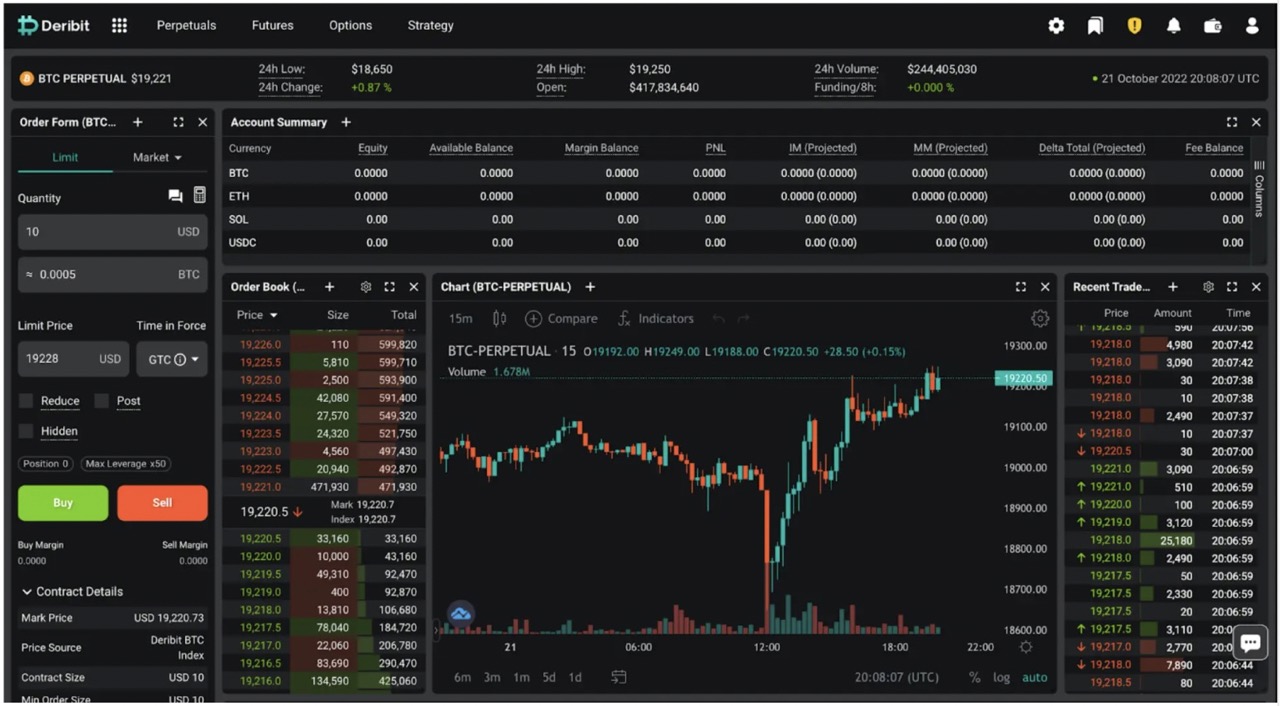This screenshot has height=706, width=1280.
Task: Open the wallet icon in the top bar
Action: point(1212,25)
